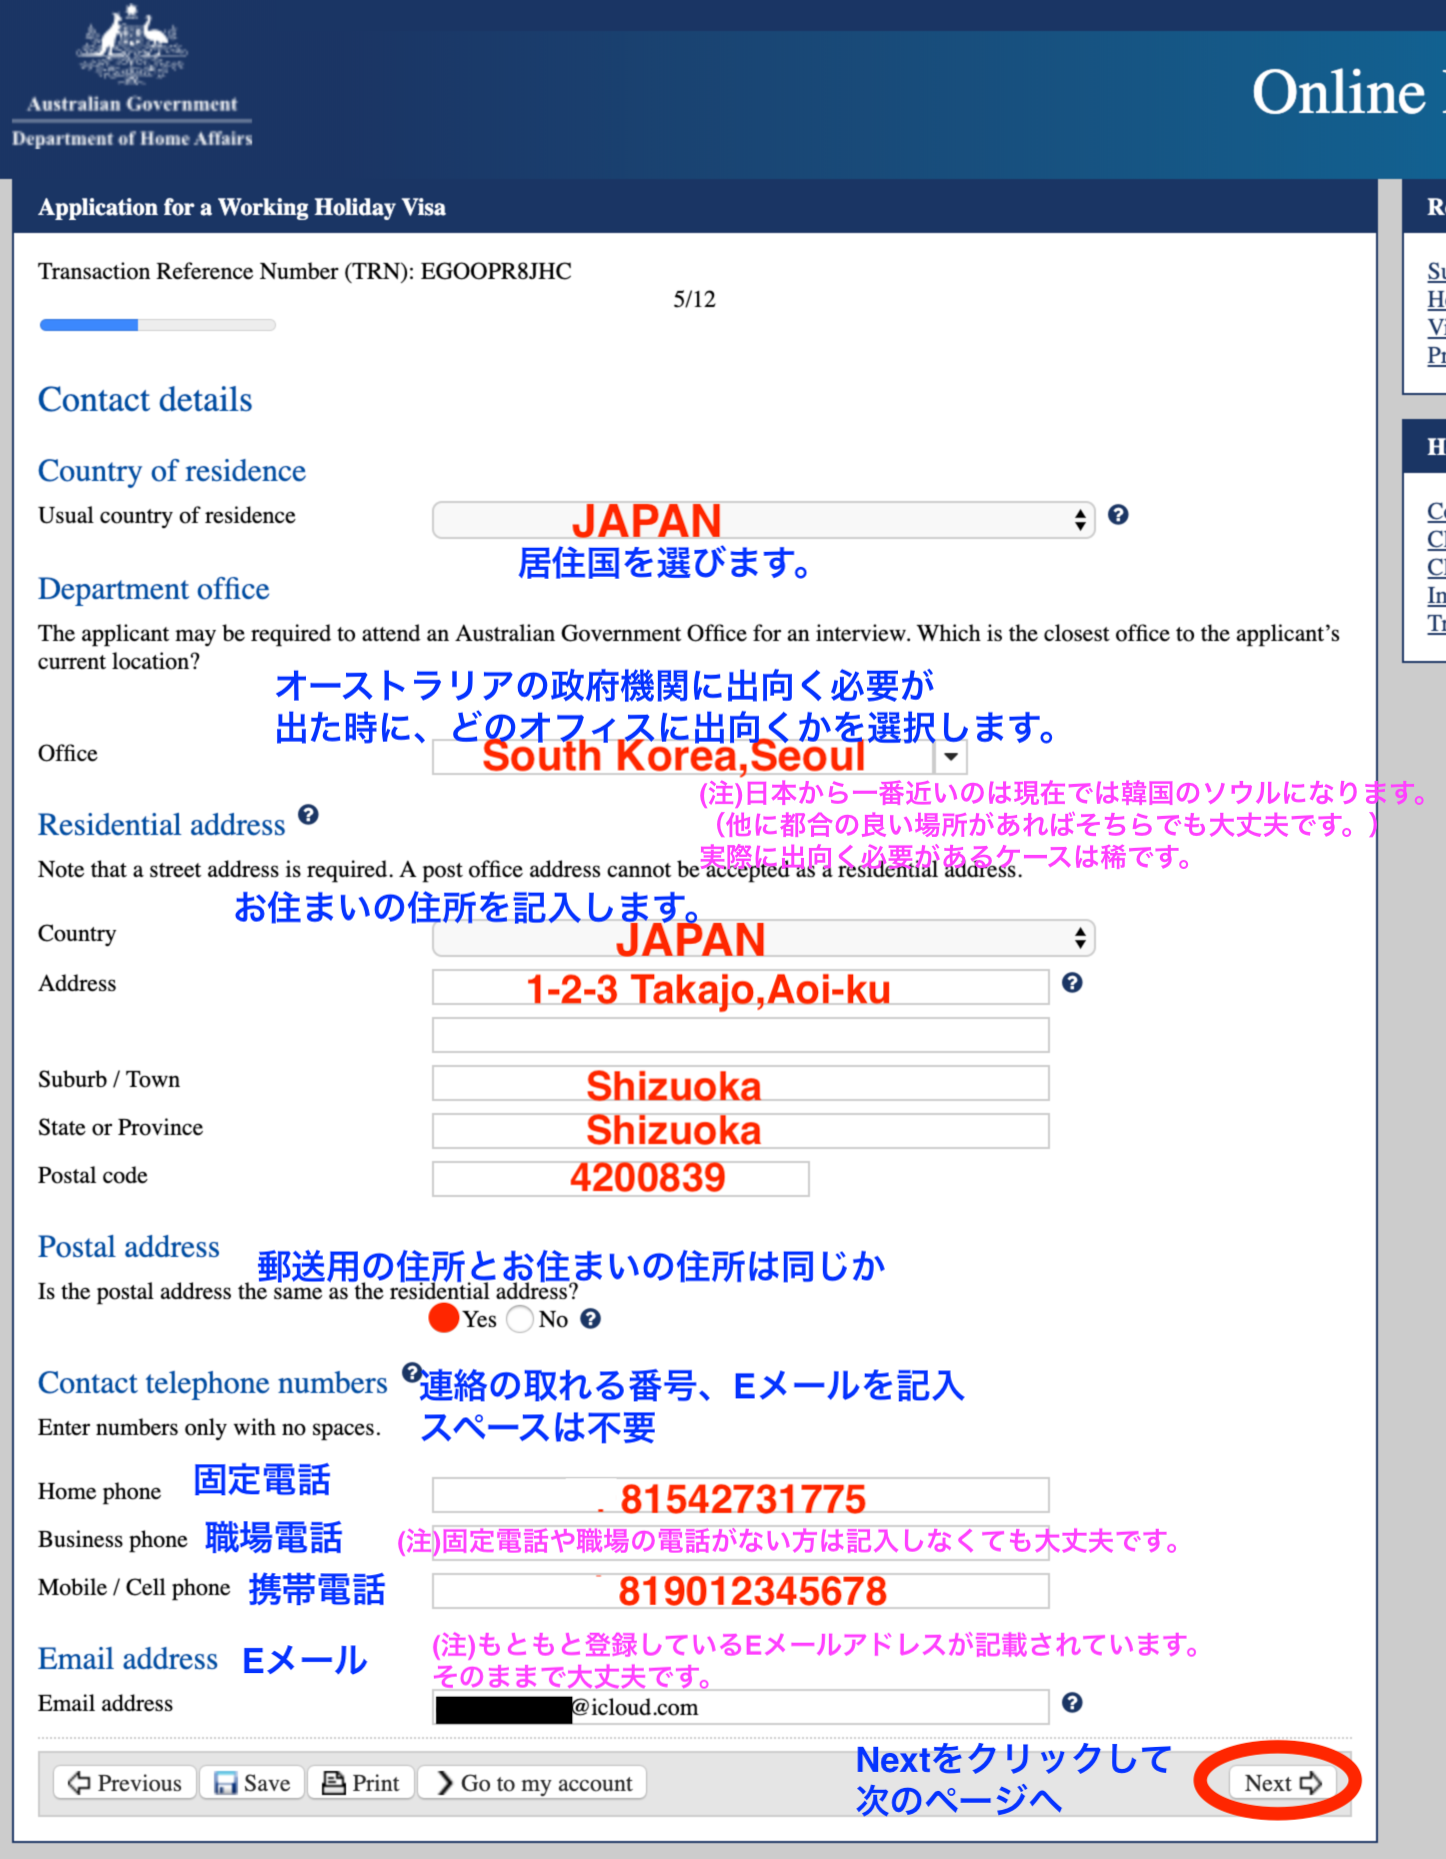
Task: Open help for Usual country of residence
Action: [1118, 514]
